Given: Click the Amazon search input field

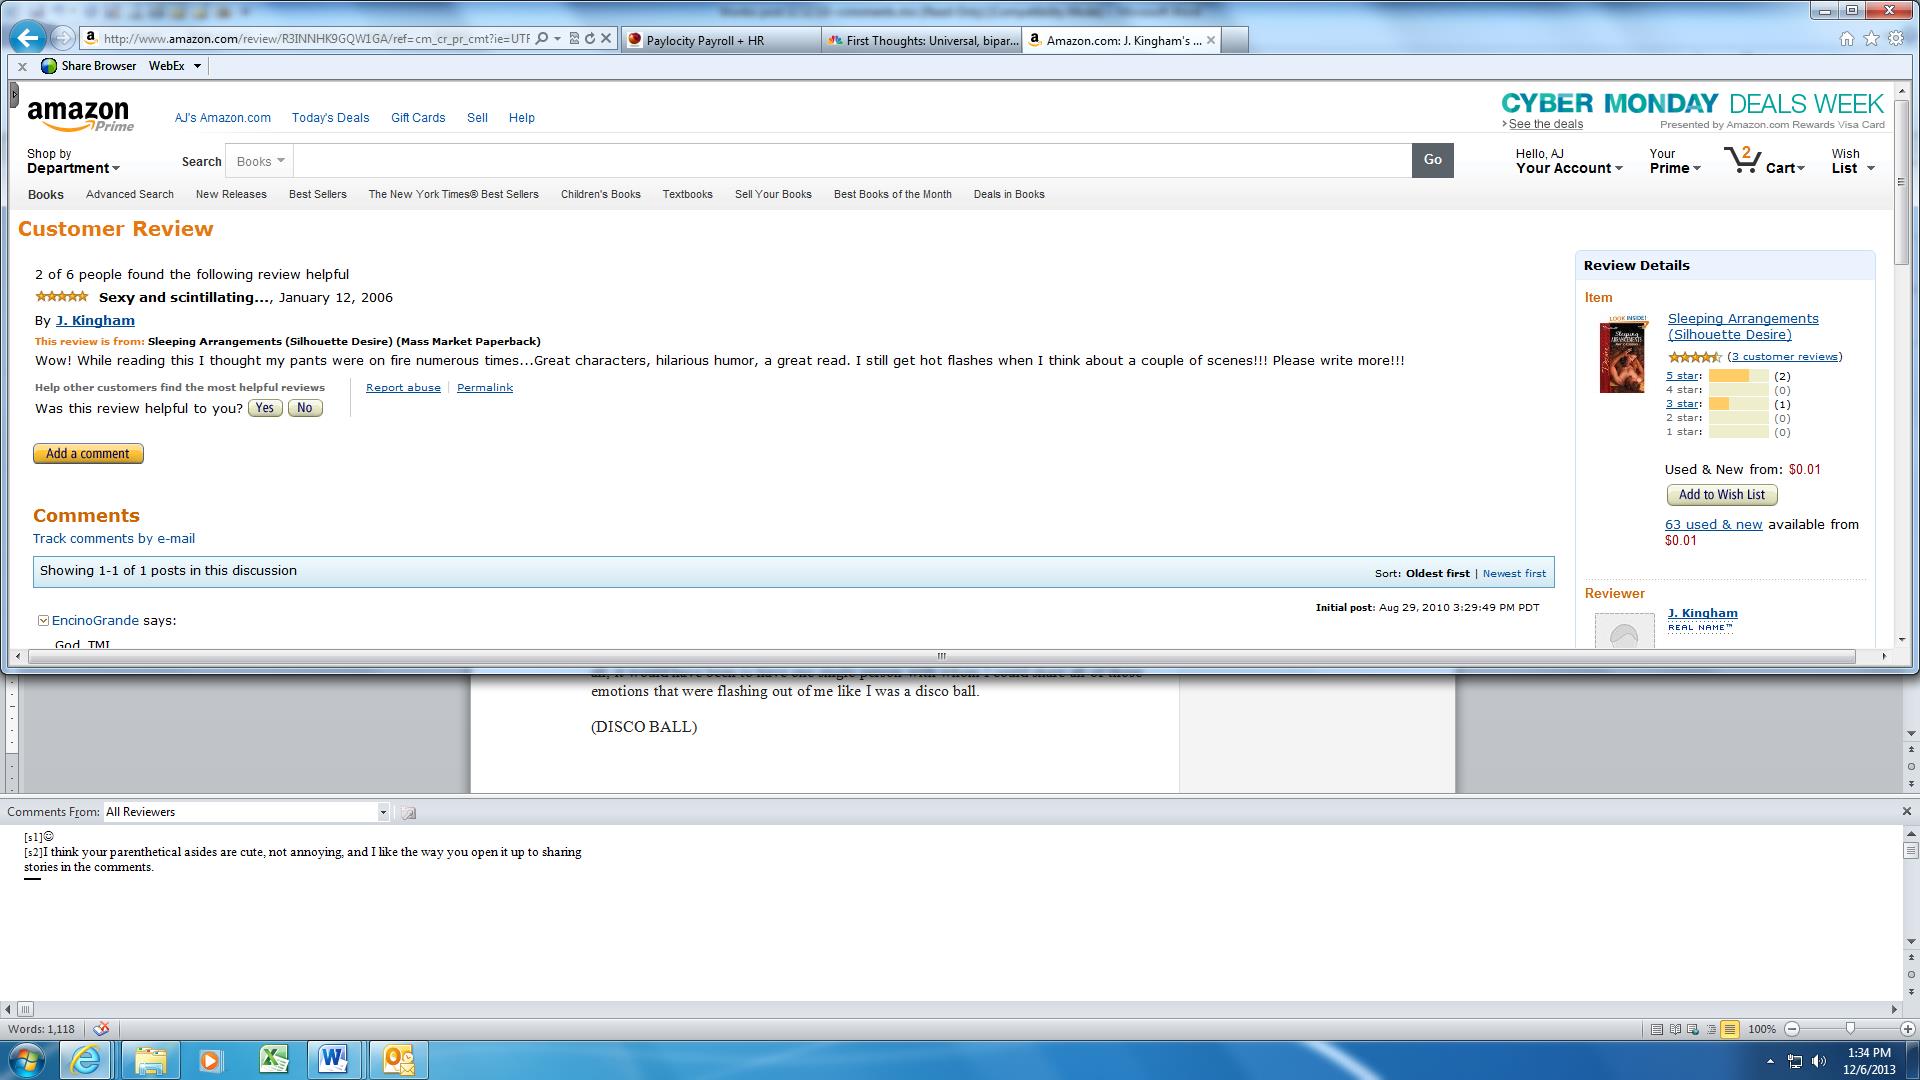Looking at the screenshot, I should (x=852, y=161).
